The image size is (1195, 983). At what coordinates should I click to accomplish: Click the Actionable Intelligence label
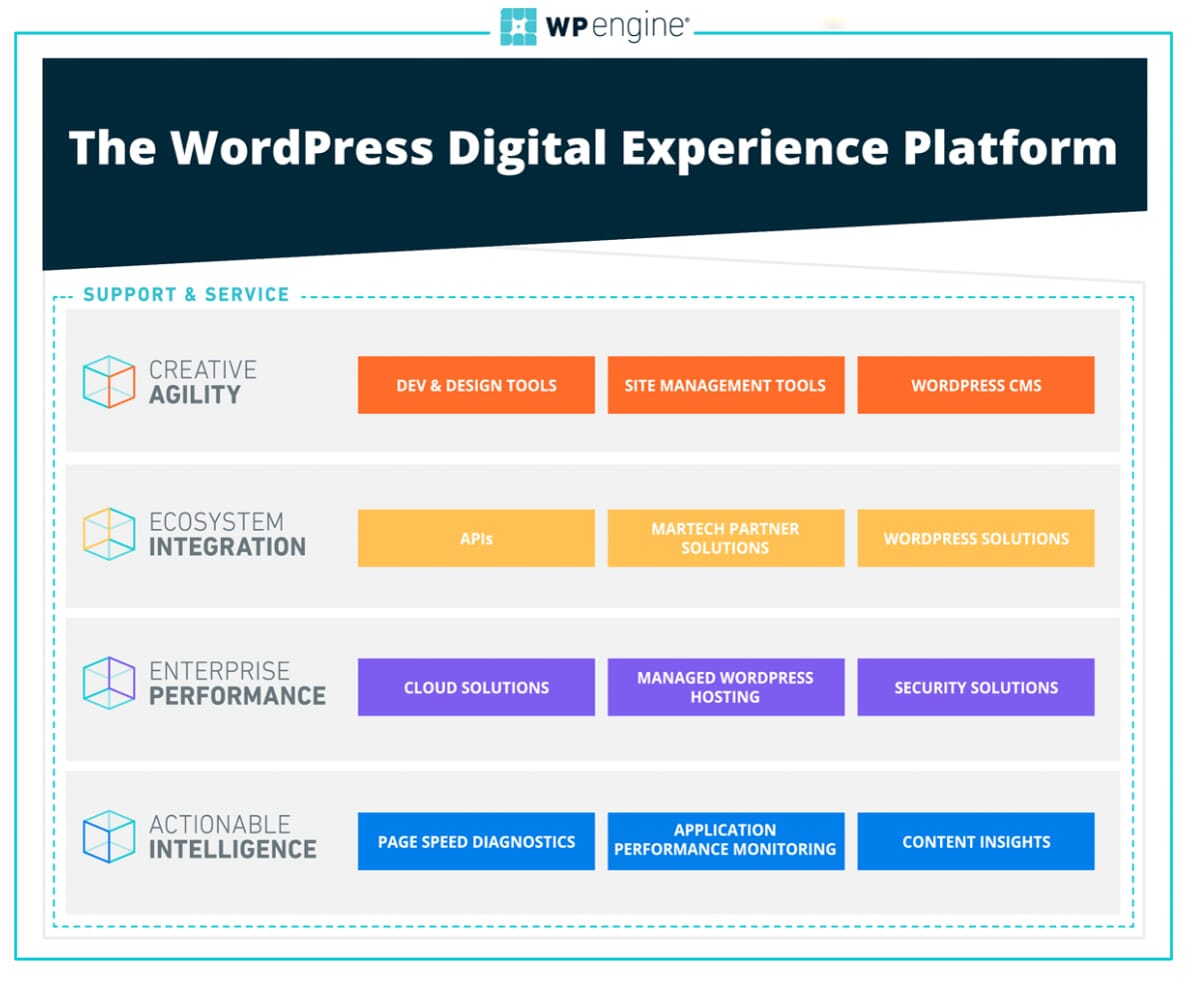click(232, 837)
